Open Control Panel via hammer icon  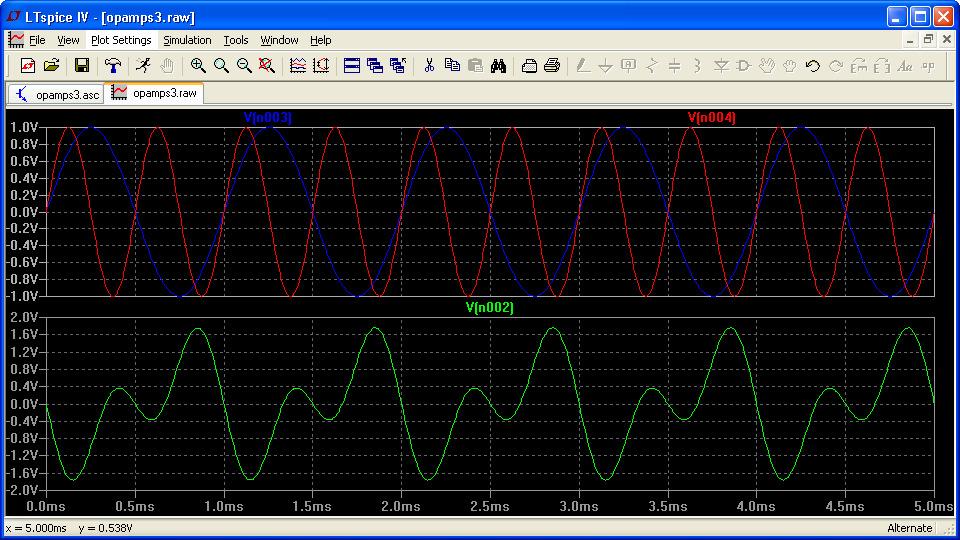click(113, 66)
